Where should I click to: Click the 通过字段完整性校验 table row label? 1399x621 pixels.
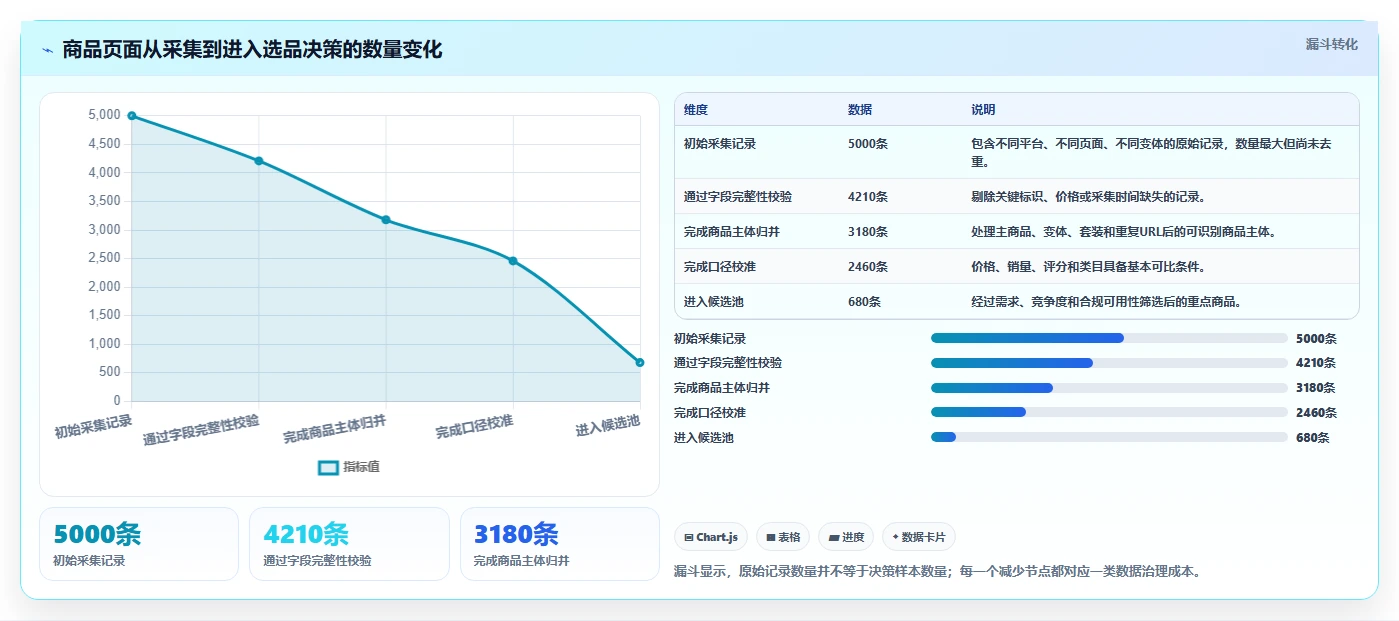(738, 197)
